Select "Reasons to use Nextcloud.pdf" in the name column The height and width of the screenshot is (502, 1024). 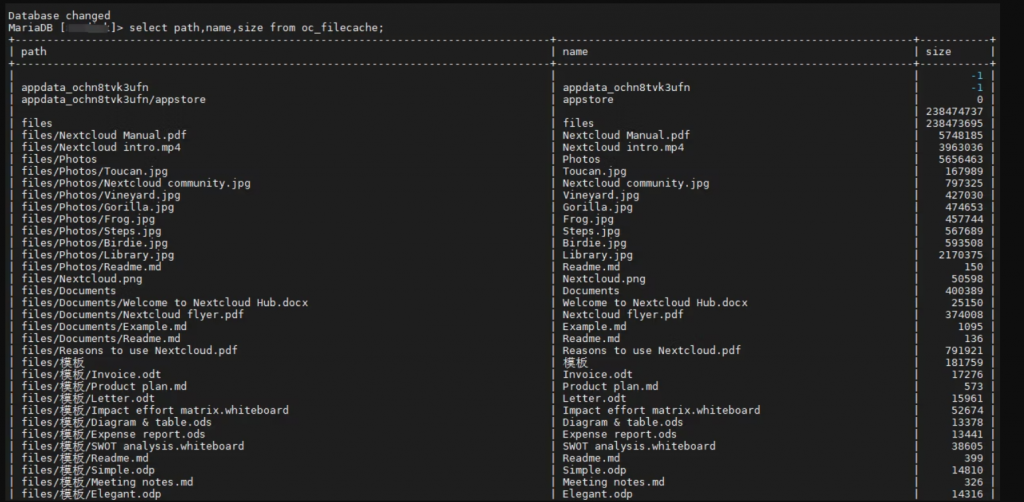point(652,351)
